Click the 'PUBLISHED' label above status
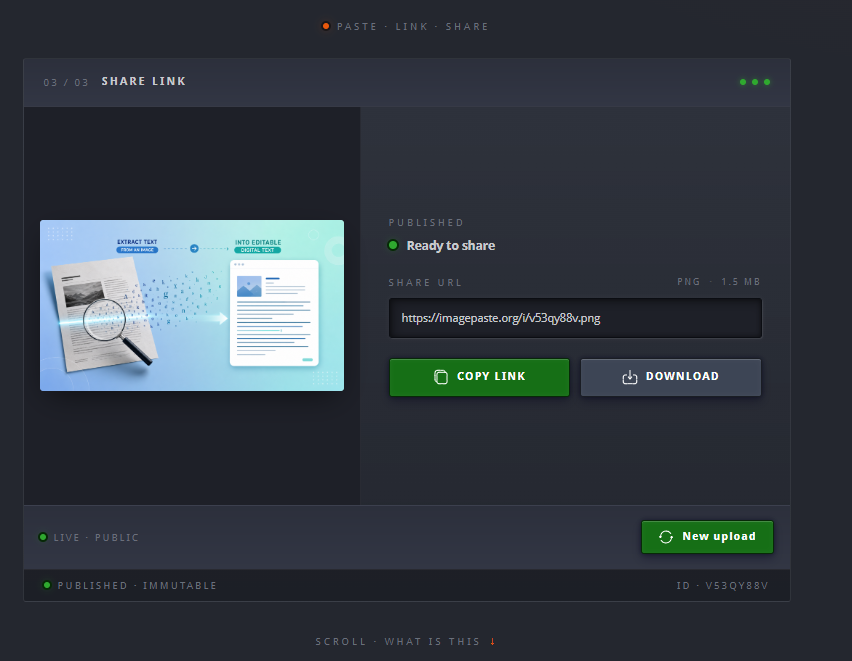The height and width of the screenshot is (661, 852). pos(426,222)
